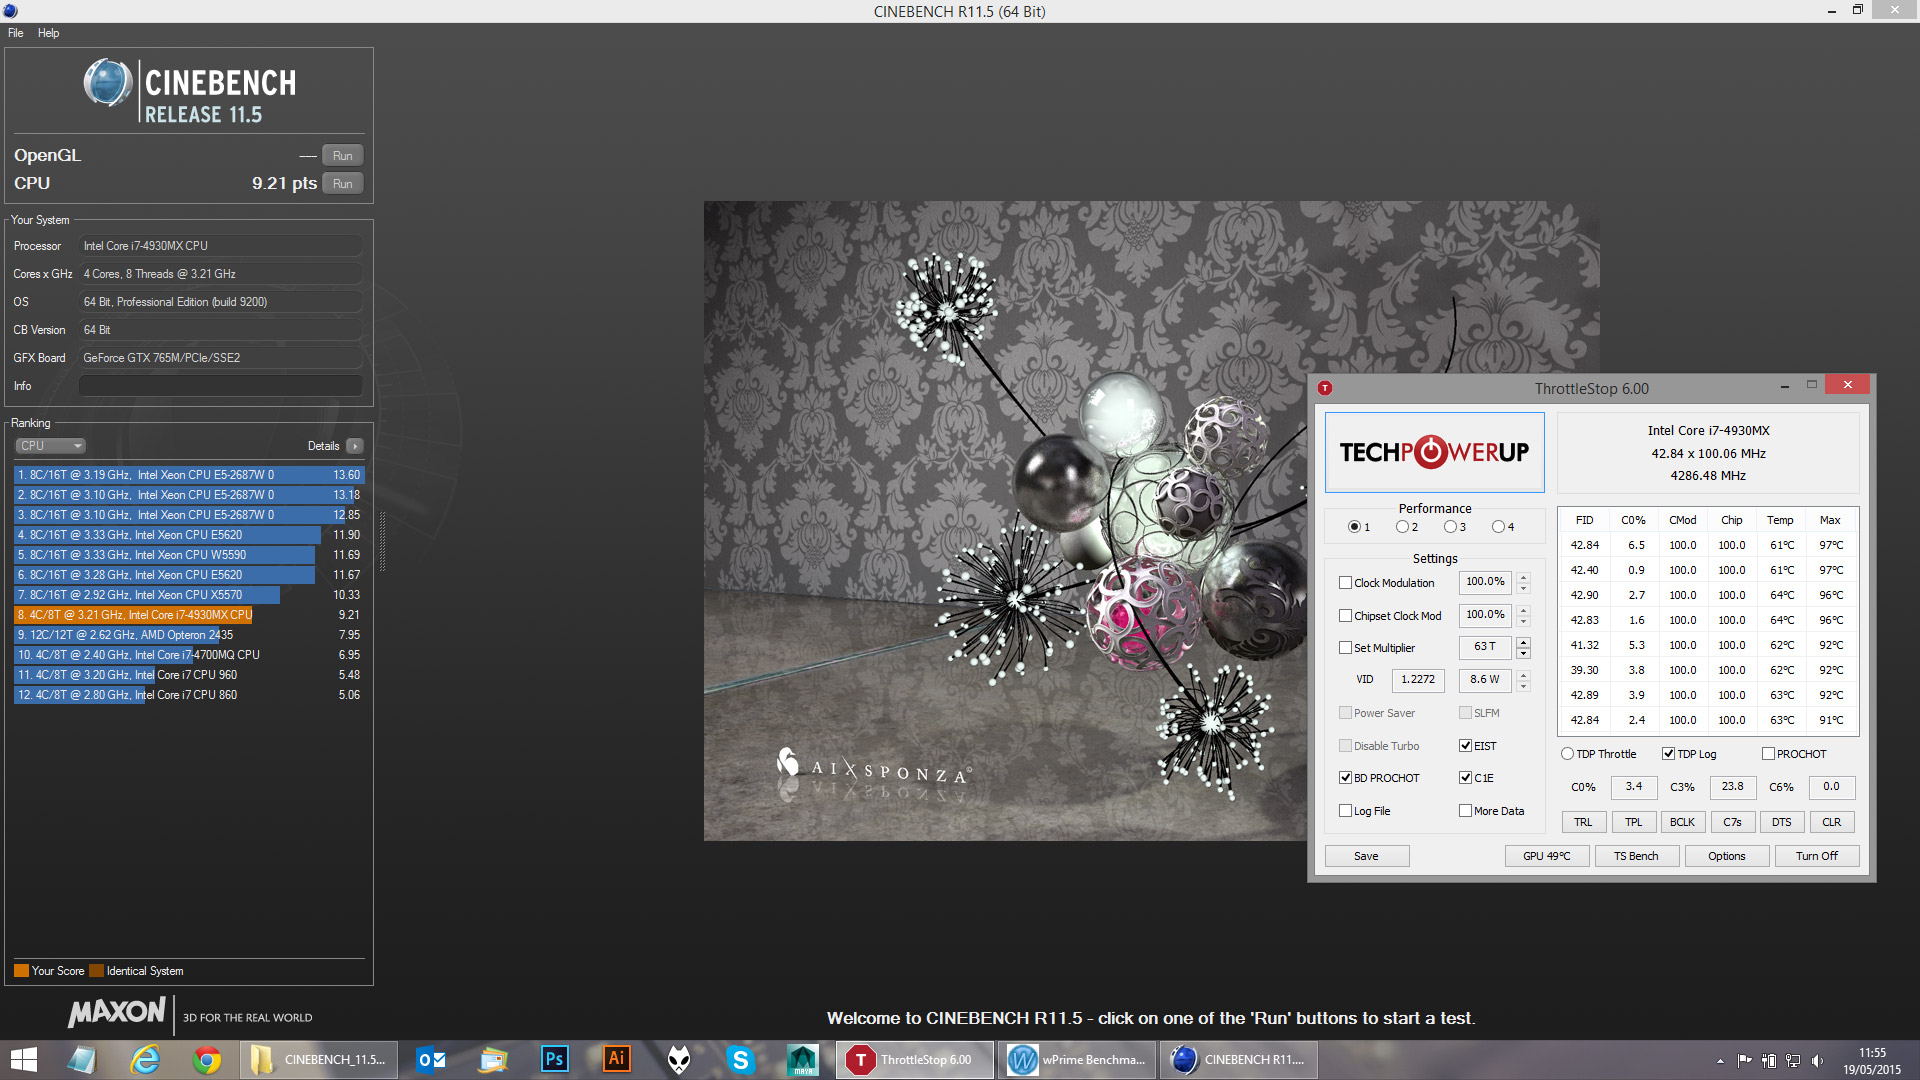Open ThrottleStop Options
The height and width of the screenshot is (1080, 1920).
click(1726, 856)
